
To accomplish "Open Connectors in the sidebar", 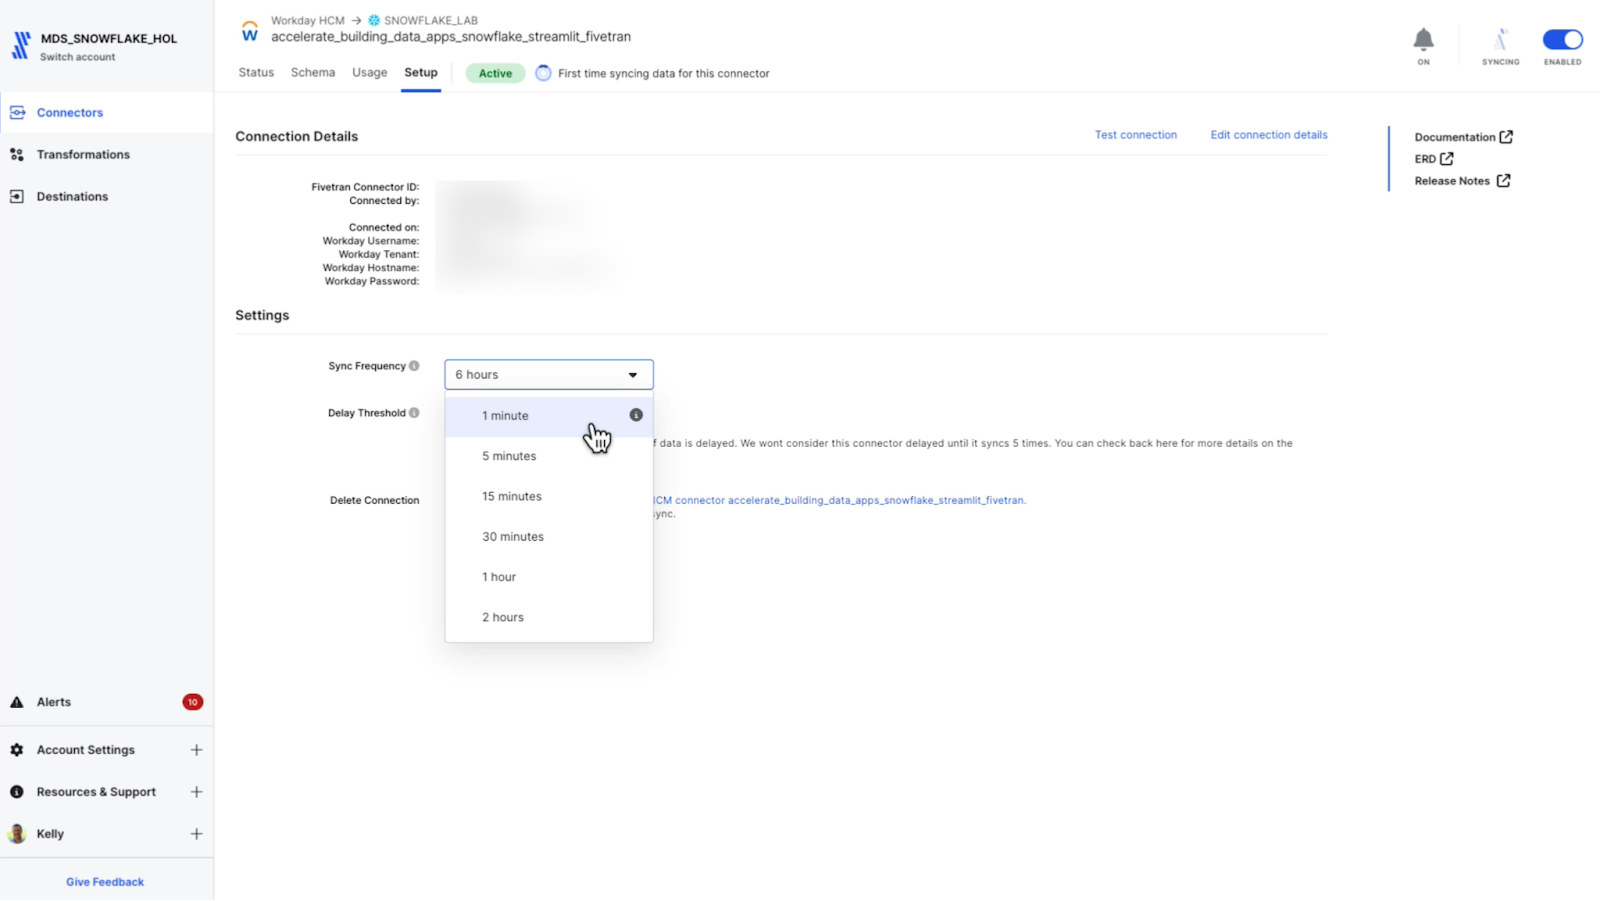I will tap(106, 112).
